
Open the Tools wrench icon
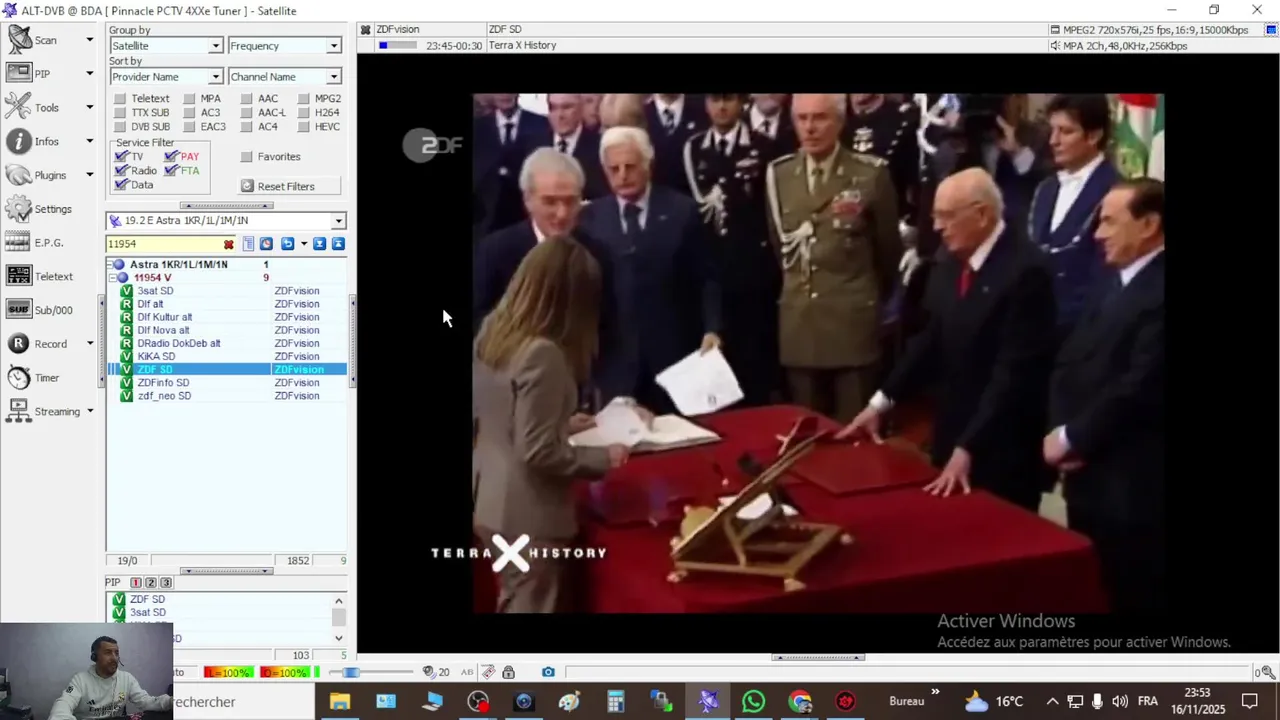click(x=20, y=107)
